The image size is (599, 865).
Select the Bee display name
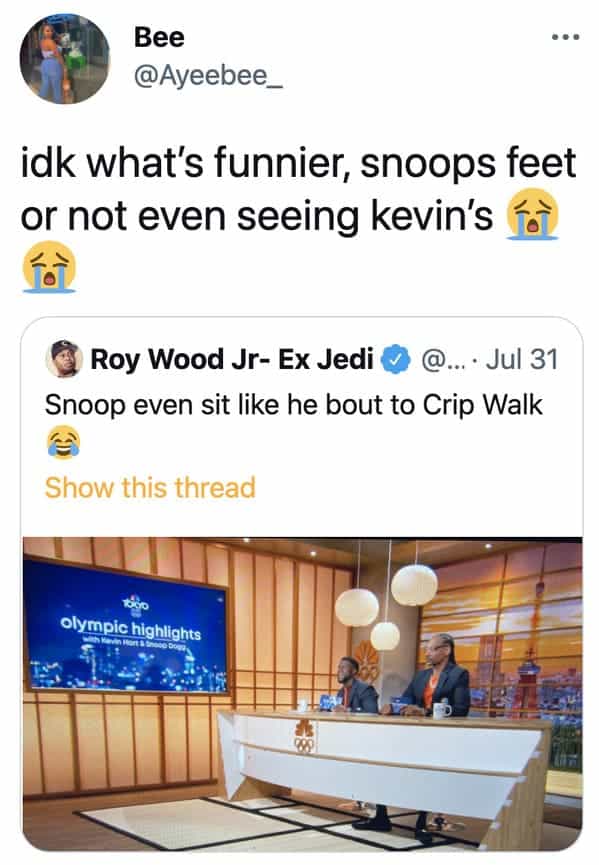pos(159,37)
